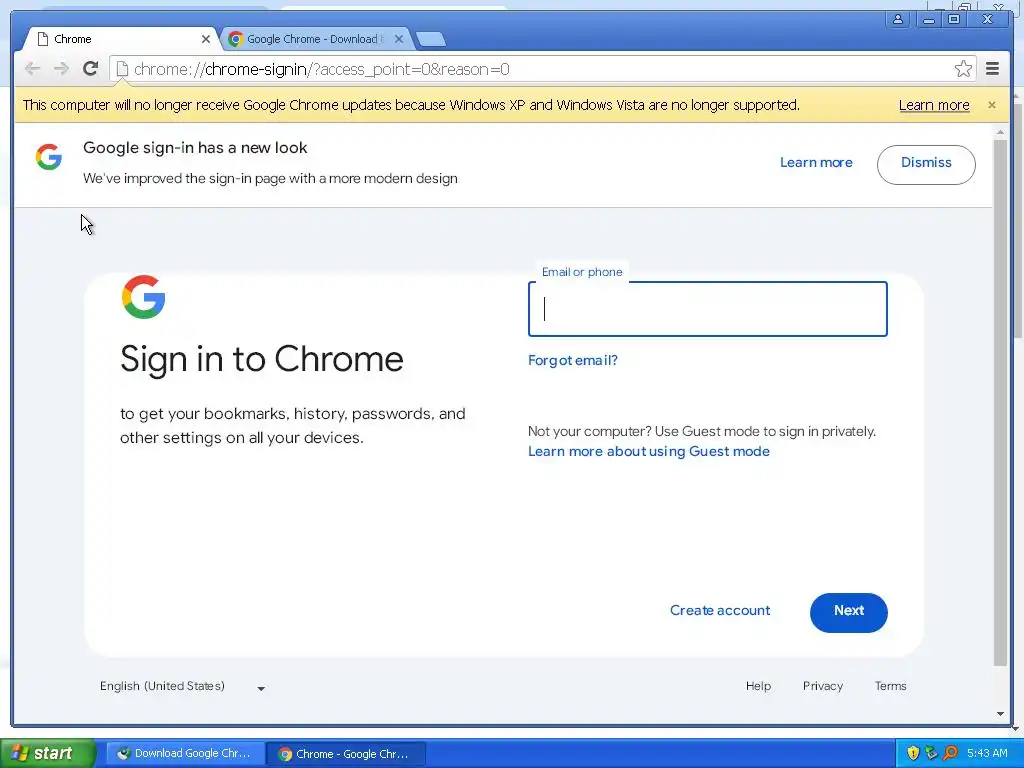Open a new tab
The image size is (1024, 768).
431,39
